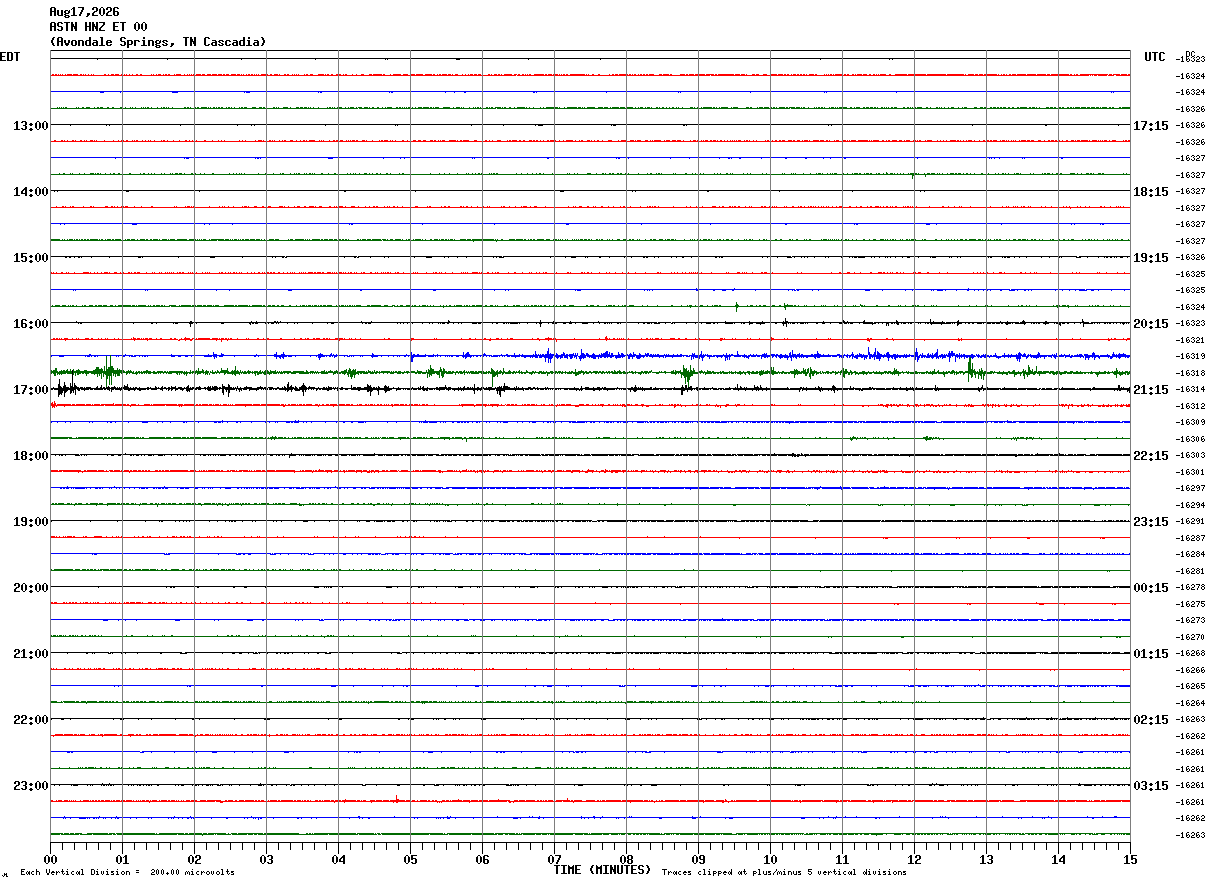Click the traces clipped footnote text
Viewport: 1210px width, 886px height.
tap(784, 873)
